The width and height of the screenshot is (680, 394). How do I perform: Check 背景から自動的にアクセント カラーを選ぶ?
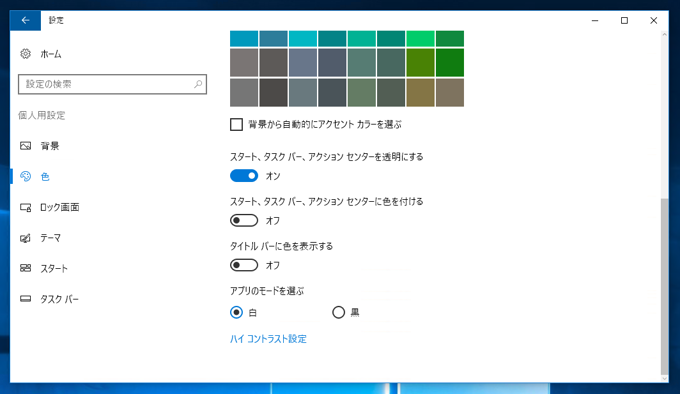pyautogui.click(x=236, y=124)
